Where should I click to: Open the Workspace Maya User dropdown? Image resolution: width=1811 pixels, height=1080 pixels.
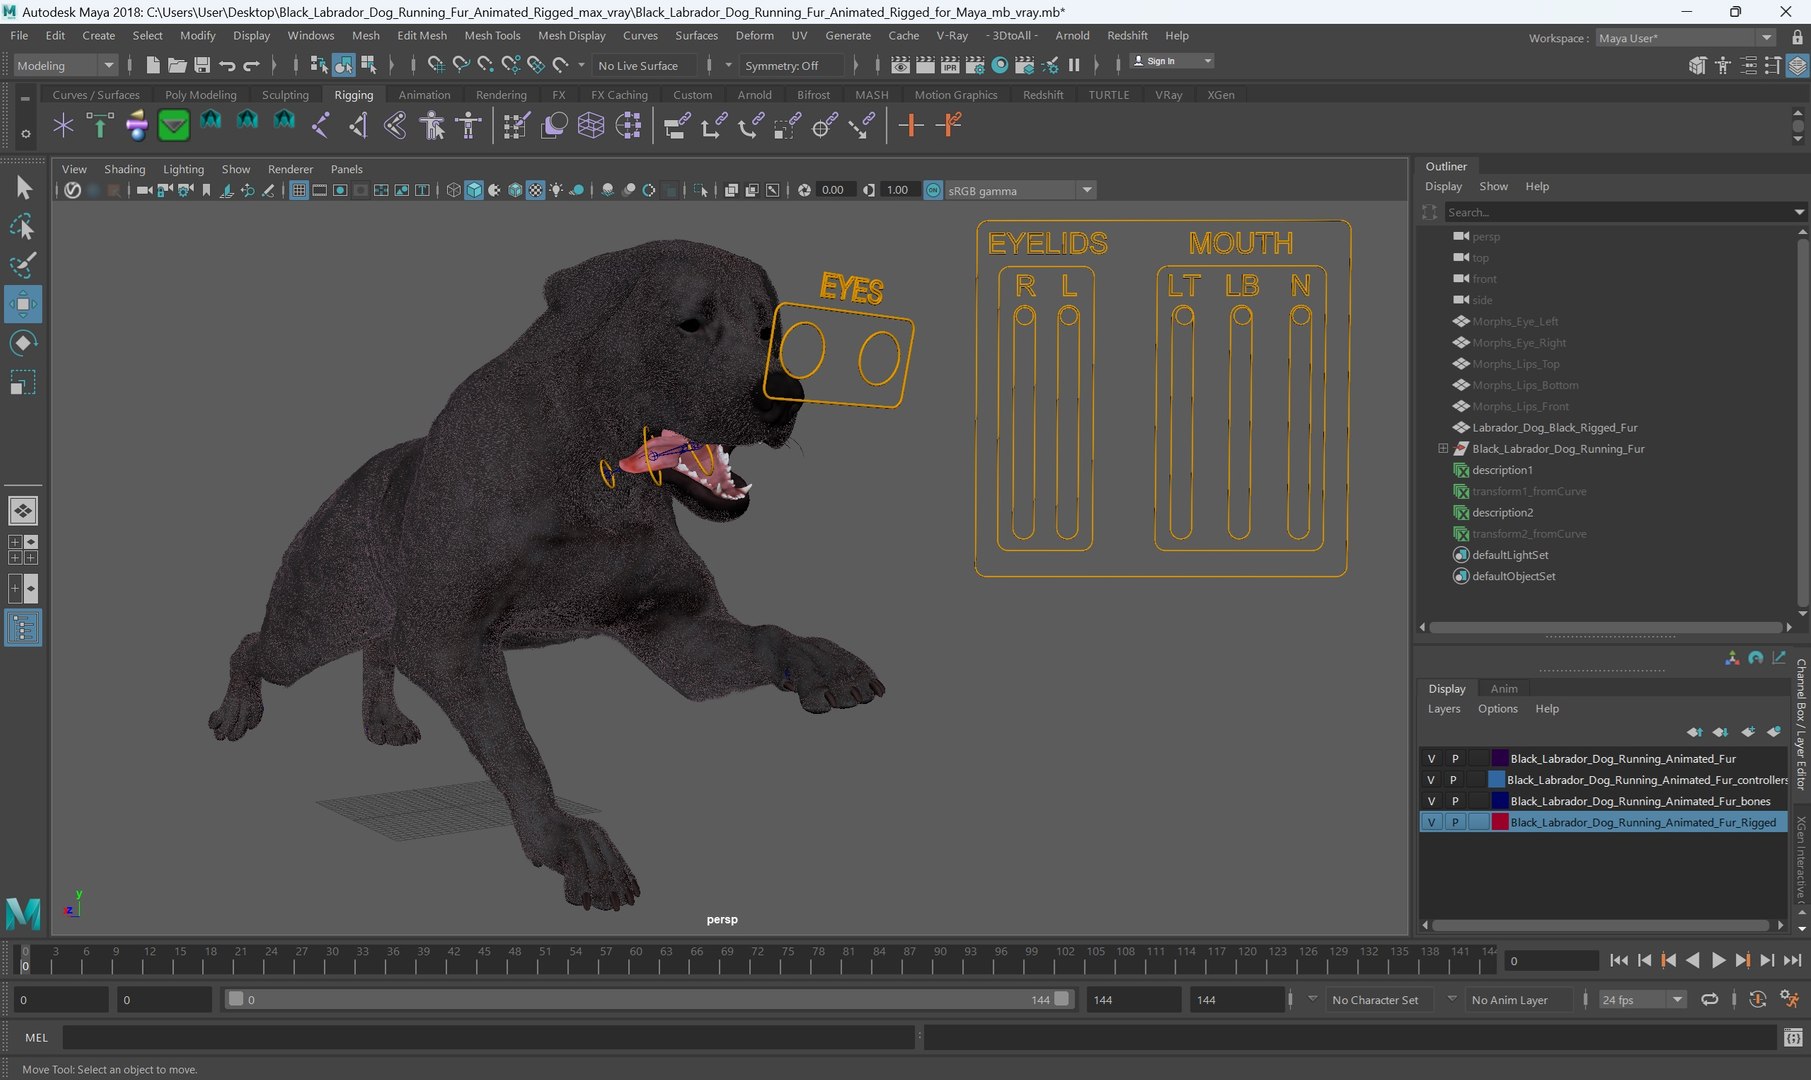point(1685,38)
